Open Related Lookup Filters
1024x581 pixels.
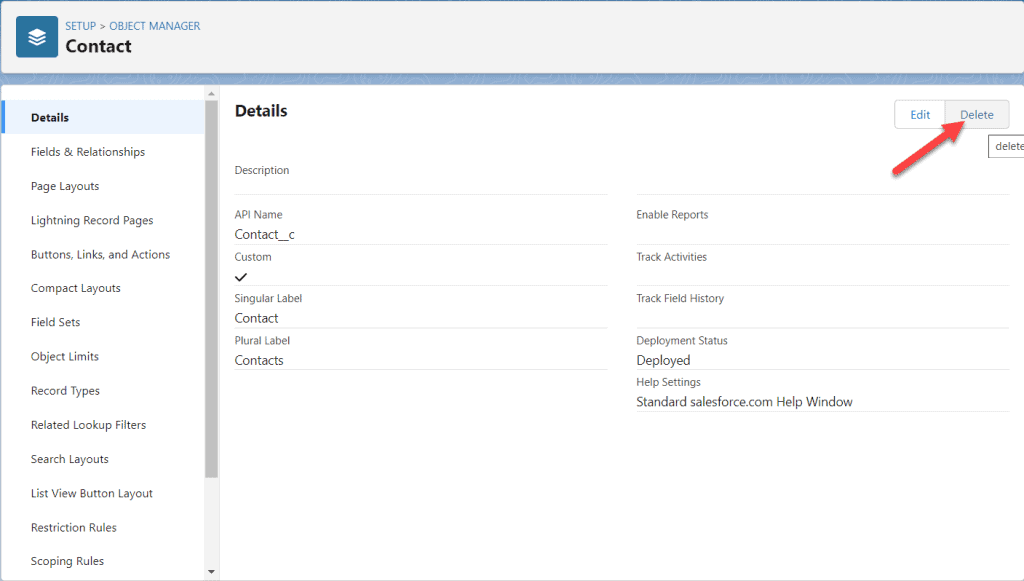pos(87,424)
